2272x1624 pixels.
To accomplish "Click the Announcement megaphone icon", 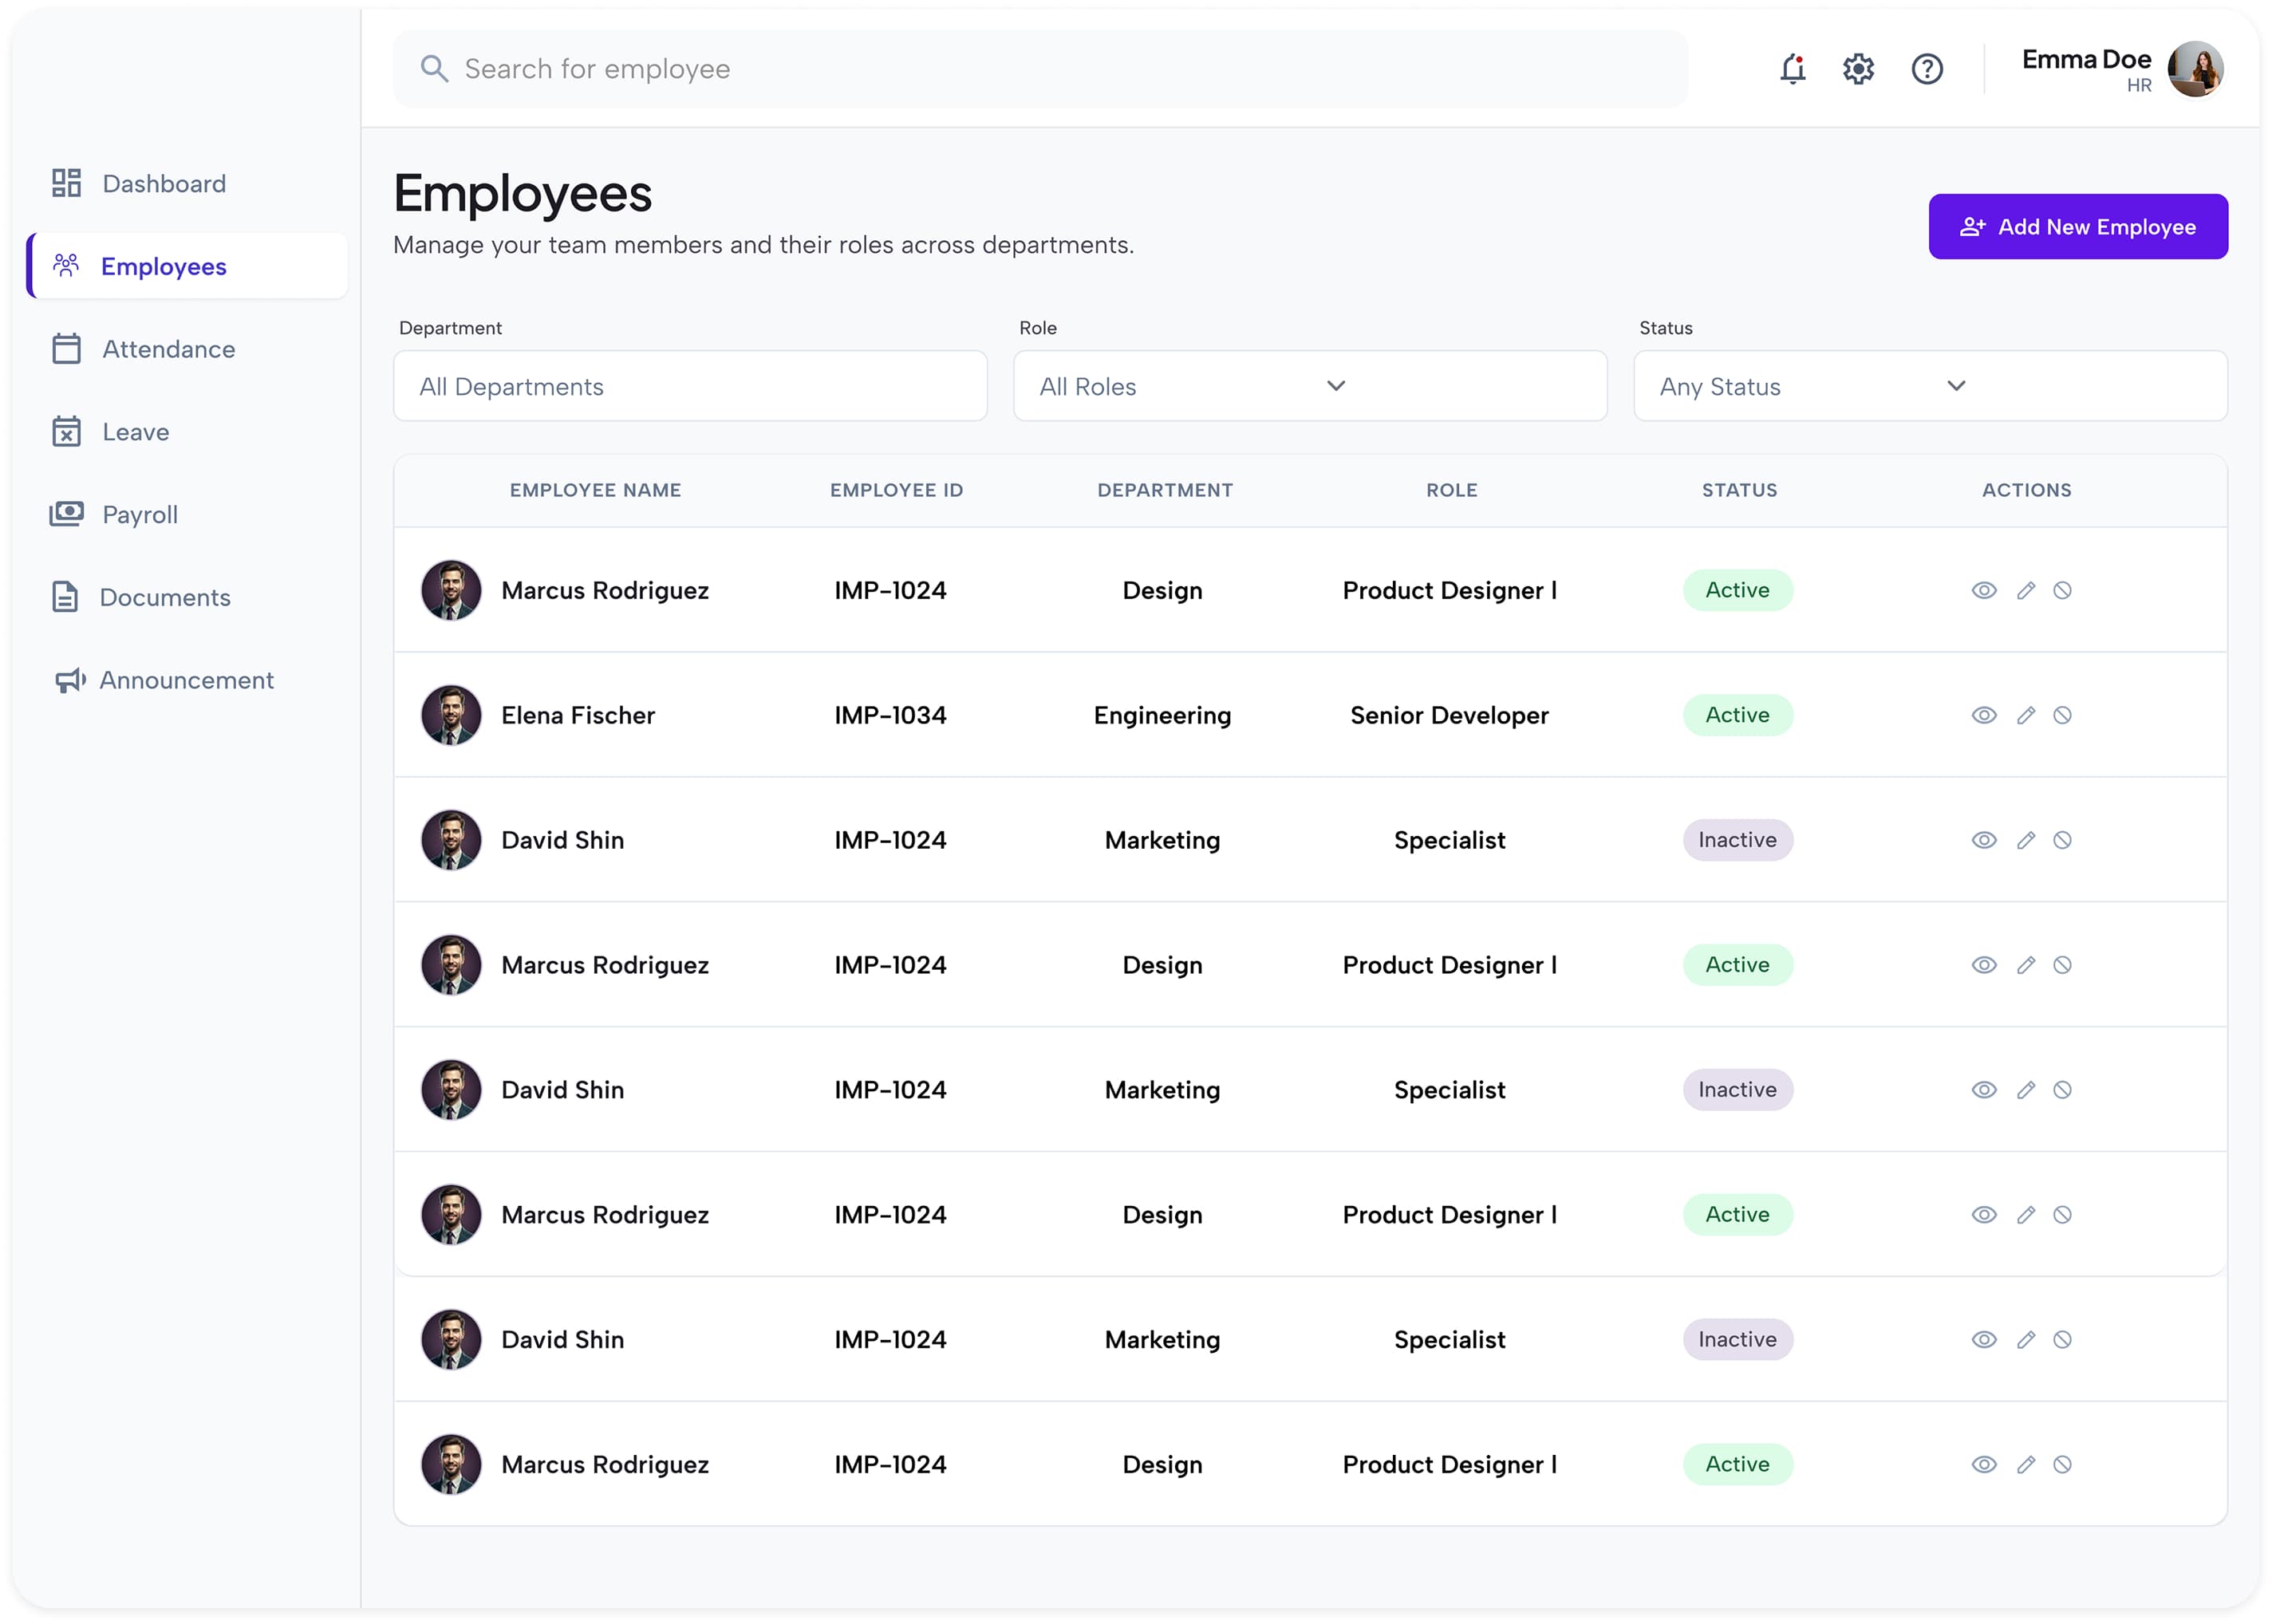I will (x=69, y=680).
